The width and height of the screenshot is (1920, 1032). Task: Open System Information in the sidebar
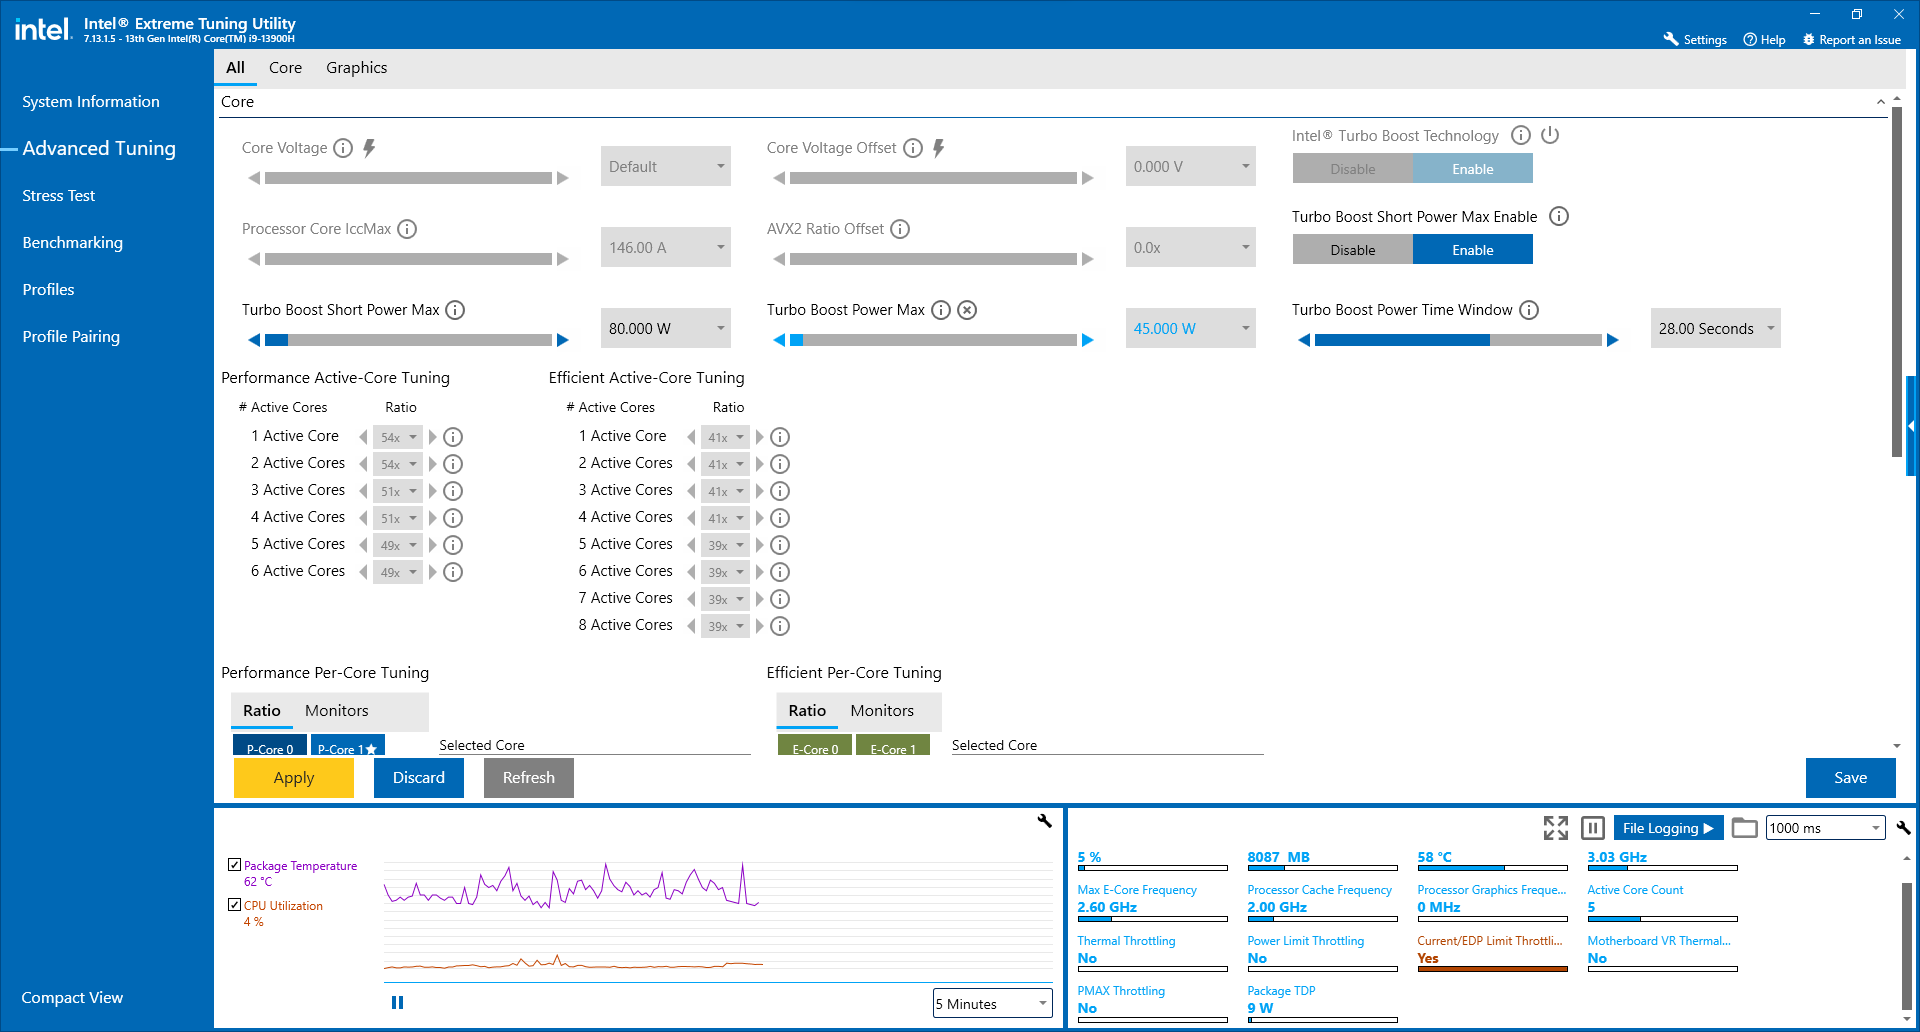tap(91, 101)
